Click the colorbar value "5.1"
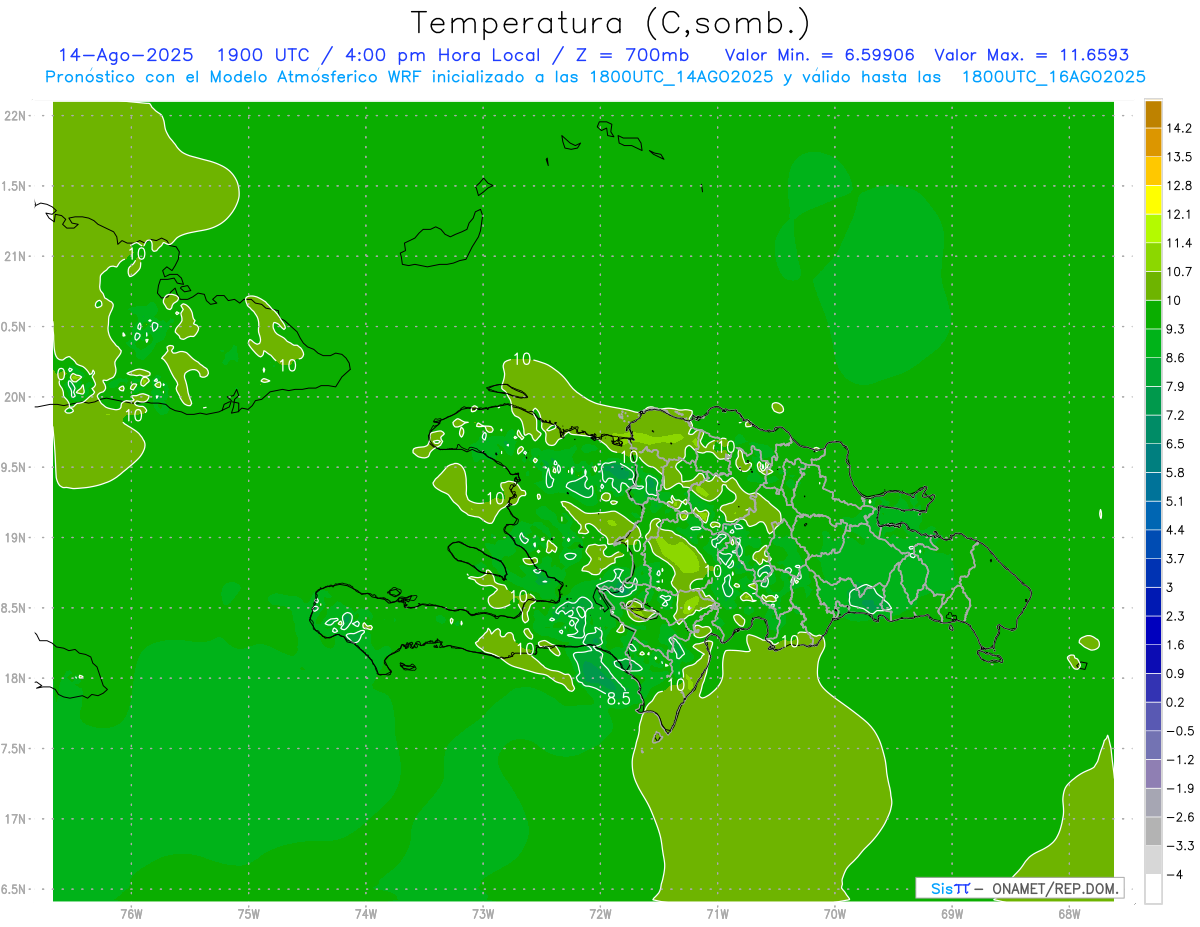1200x927 pixels. point(1176,501)
